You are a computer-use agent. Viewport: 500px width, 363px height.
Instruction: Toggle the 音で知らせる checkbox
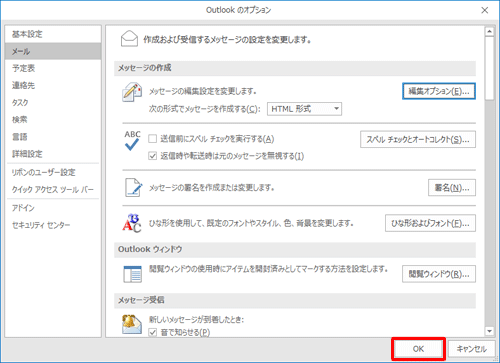click(x=153, y=332)
